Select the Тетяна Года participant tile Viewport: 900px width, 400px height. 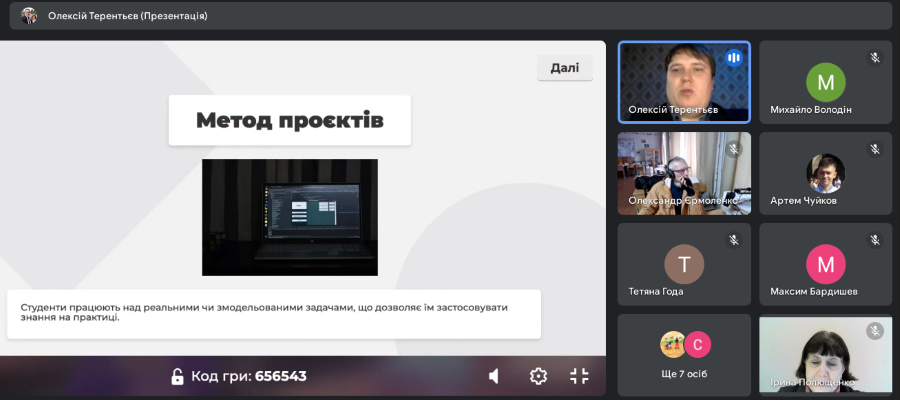[x=684, y=264]
